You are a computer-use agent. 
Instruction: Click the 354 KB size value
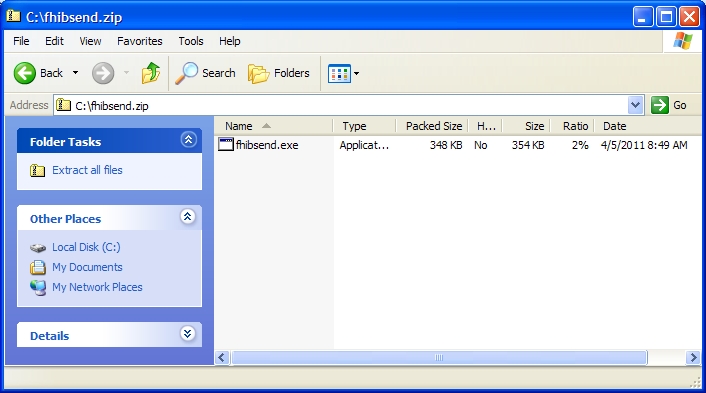[x=528, y=145]
